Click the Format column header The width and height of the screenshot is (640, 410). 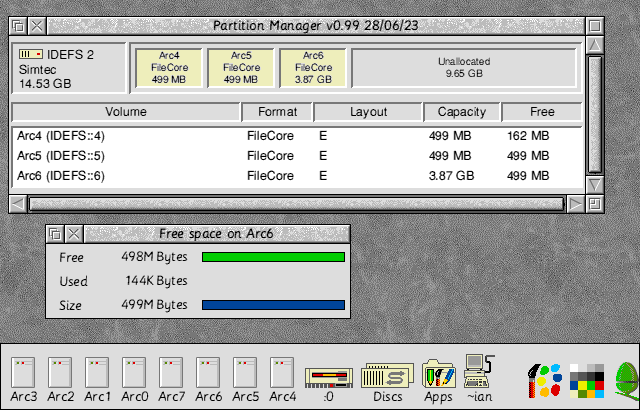click(277, 112)
